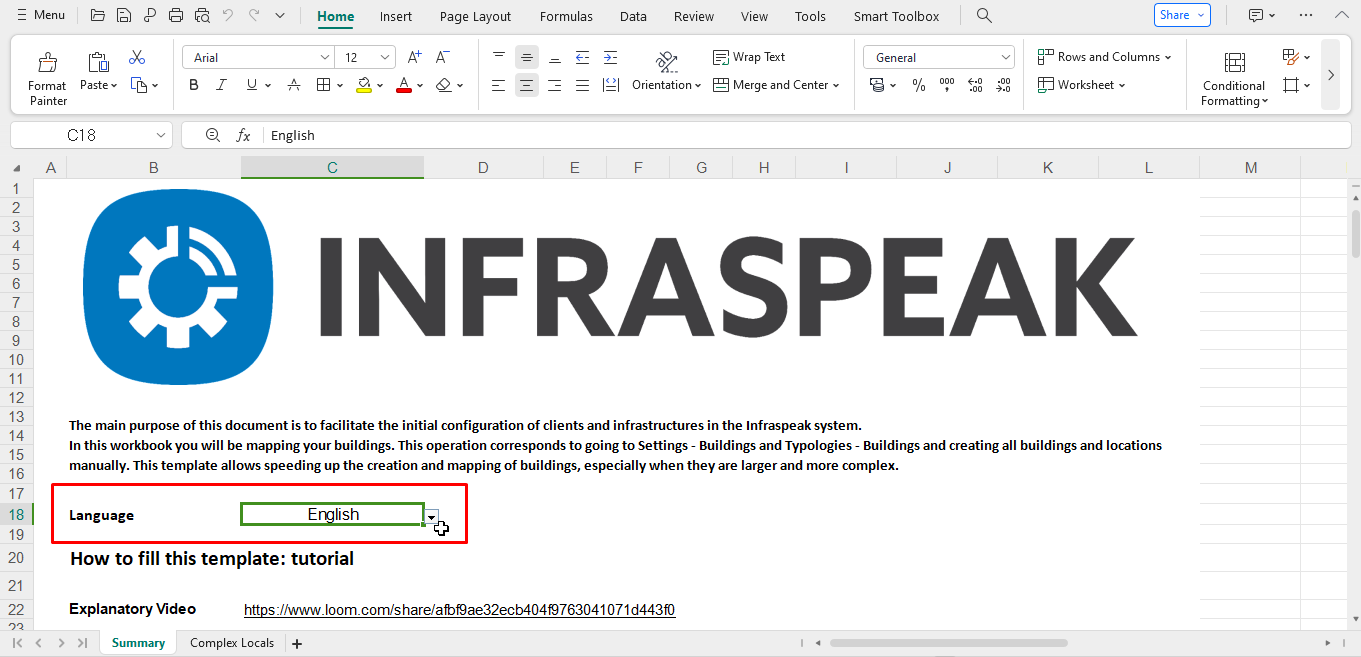Open the comments icon dropdown
This screenshot has width=1361, height=657.
tap(1262, 15)
